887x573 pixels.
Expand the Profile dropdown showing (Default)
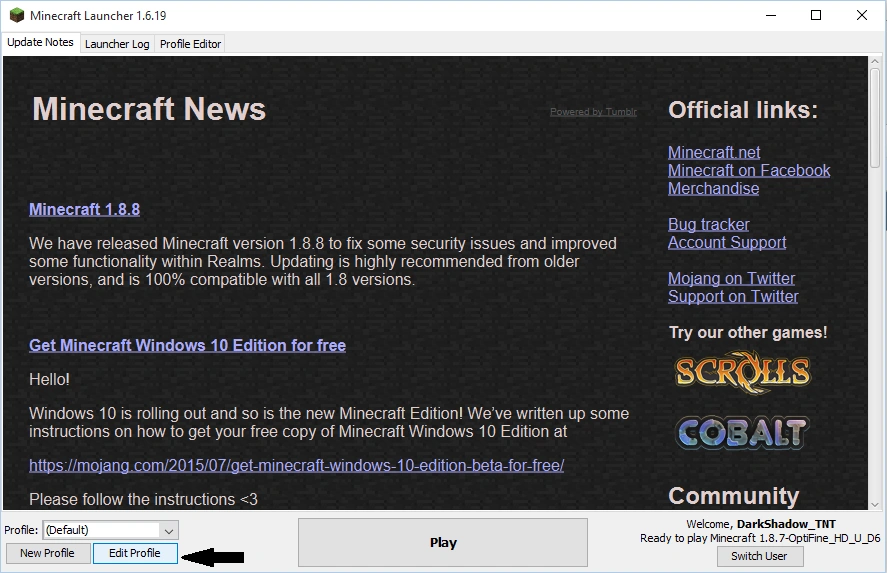pyautogui.click(x=111, y=530)
